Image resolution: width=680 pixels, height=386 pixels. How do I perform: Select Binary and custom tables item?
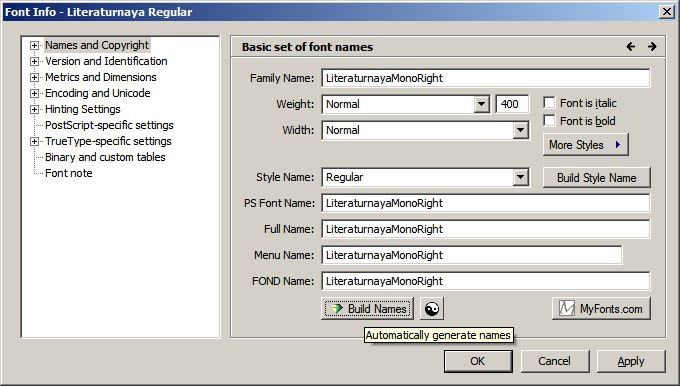pyautogui.click(x=105, y=157)
